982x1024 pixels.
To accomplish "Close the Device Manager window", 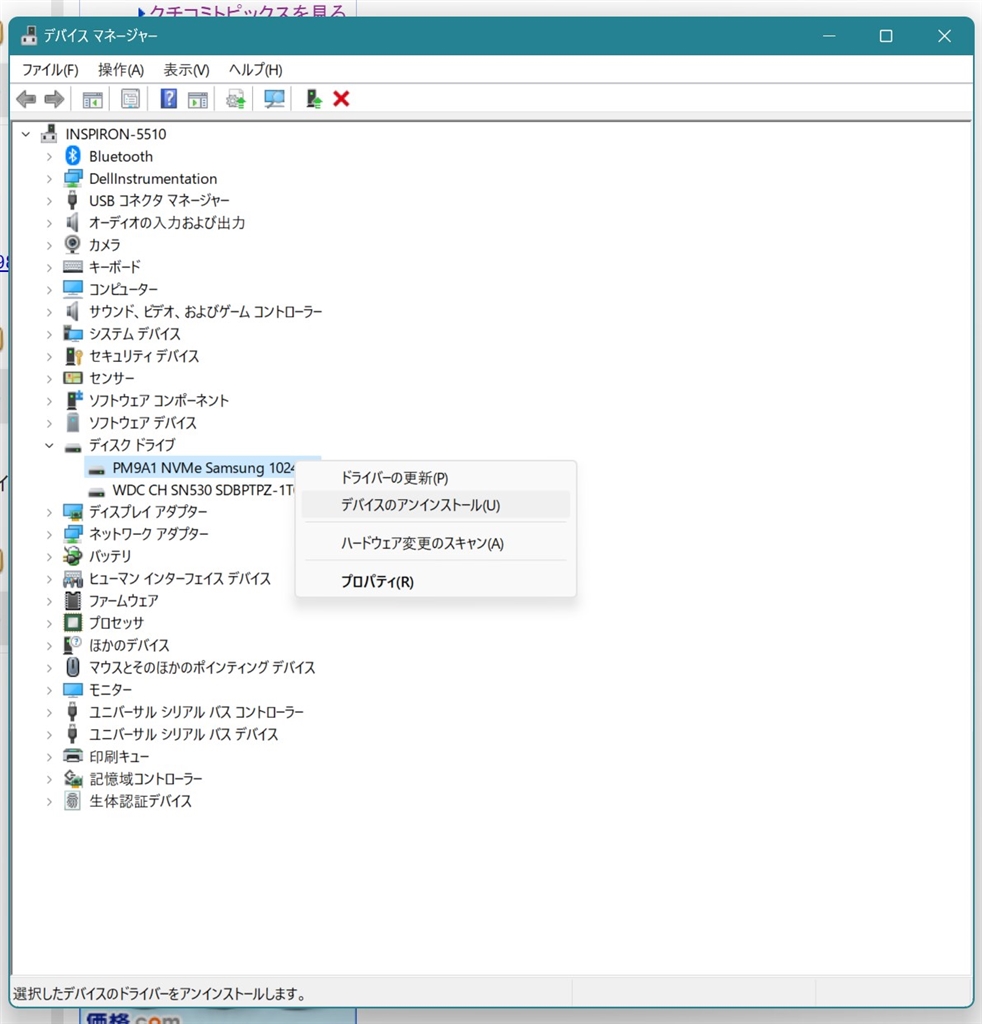I will click(x=944, y=36).
